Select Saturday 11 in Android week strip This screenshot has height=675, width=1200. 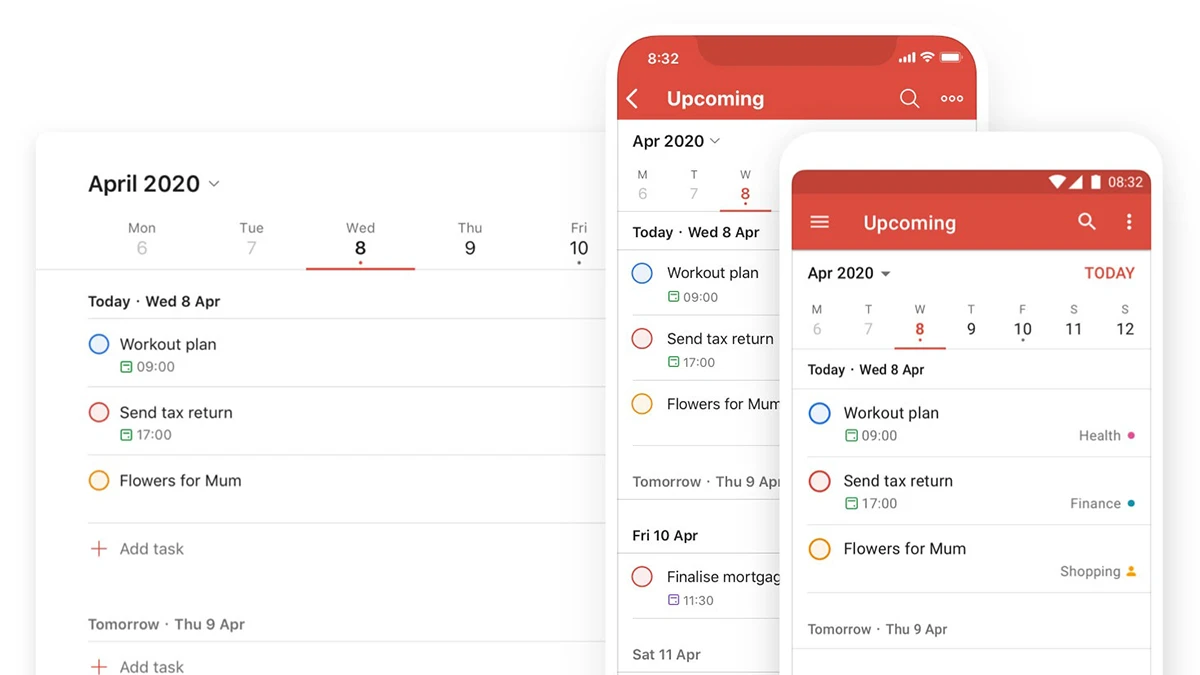tap(1073, 321)
